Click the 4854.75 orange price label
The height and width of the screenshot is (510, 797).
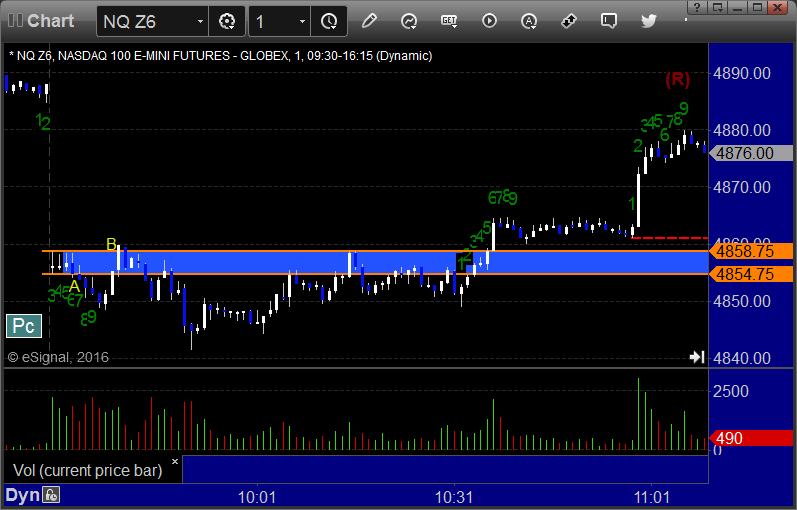click(751, 275)
